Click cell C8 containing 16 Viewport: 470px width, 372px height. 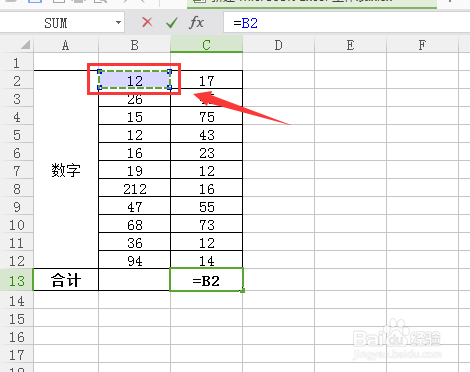(207, 188)
